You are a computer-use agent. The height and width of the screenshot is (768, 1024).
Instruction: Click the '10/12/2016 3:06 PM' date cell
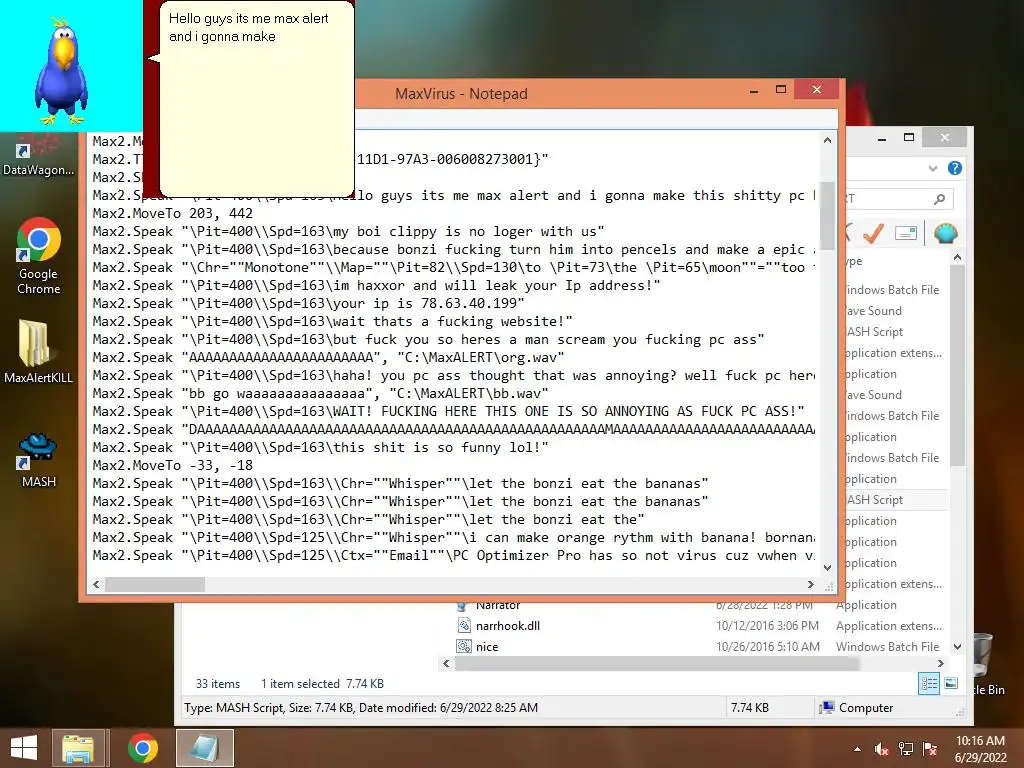coord(767,626)
